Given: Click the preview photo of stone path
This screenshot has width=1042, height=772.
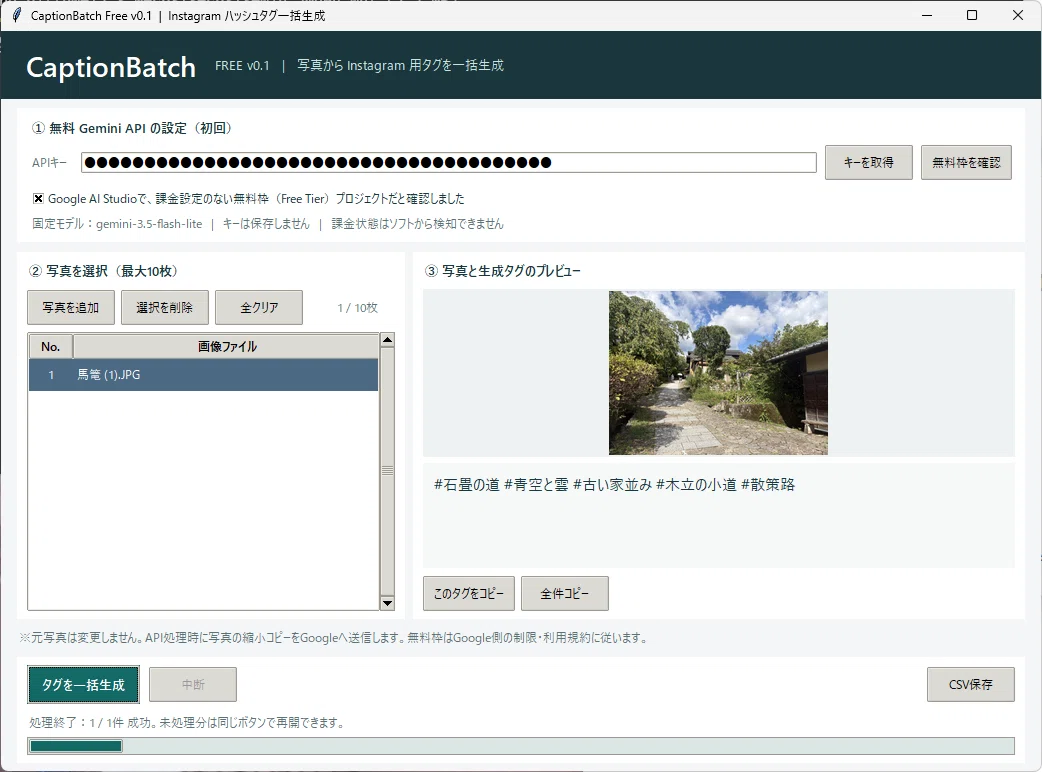Looking at the screenshot, I should coord(718,373).
